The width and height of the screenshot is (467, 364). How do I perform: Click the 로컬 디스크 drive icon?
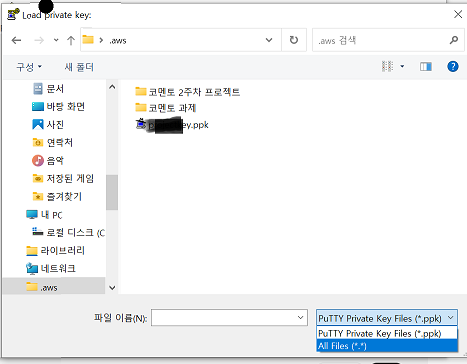38,231
